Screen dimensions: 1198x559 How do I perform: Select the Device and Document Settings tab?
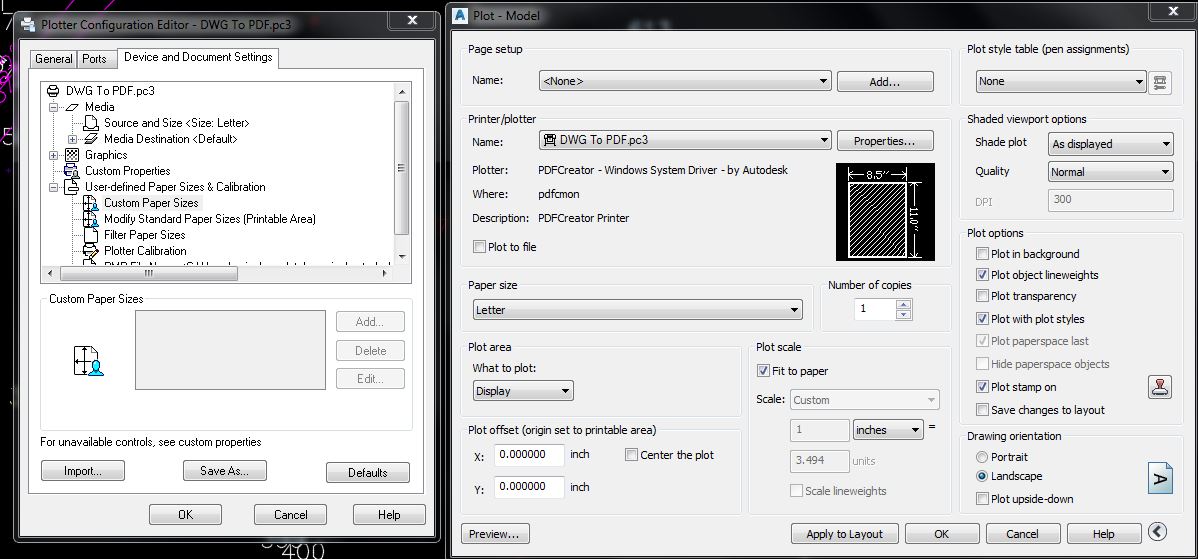[198, 57]
